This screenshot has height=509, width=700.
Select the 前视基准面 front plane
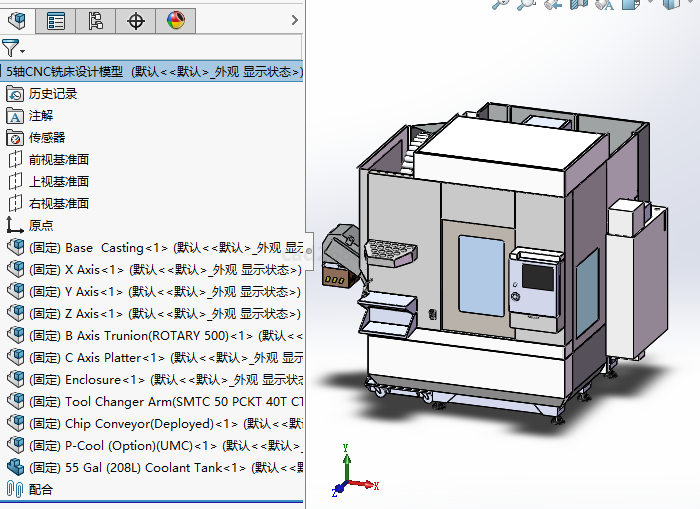[x=58, y=160]
